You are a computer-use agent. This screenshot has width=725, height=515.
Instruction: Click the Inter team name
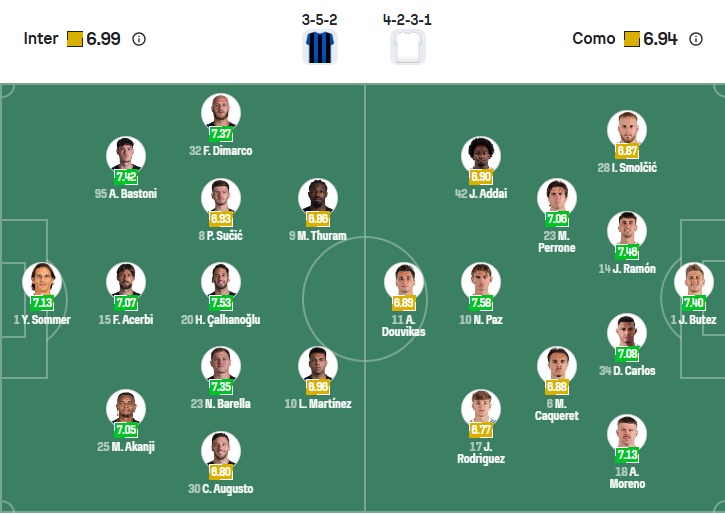click(41, 39)
